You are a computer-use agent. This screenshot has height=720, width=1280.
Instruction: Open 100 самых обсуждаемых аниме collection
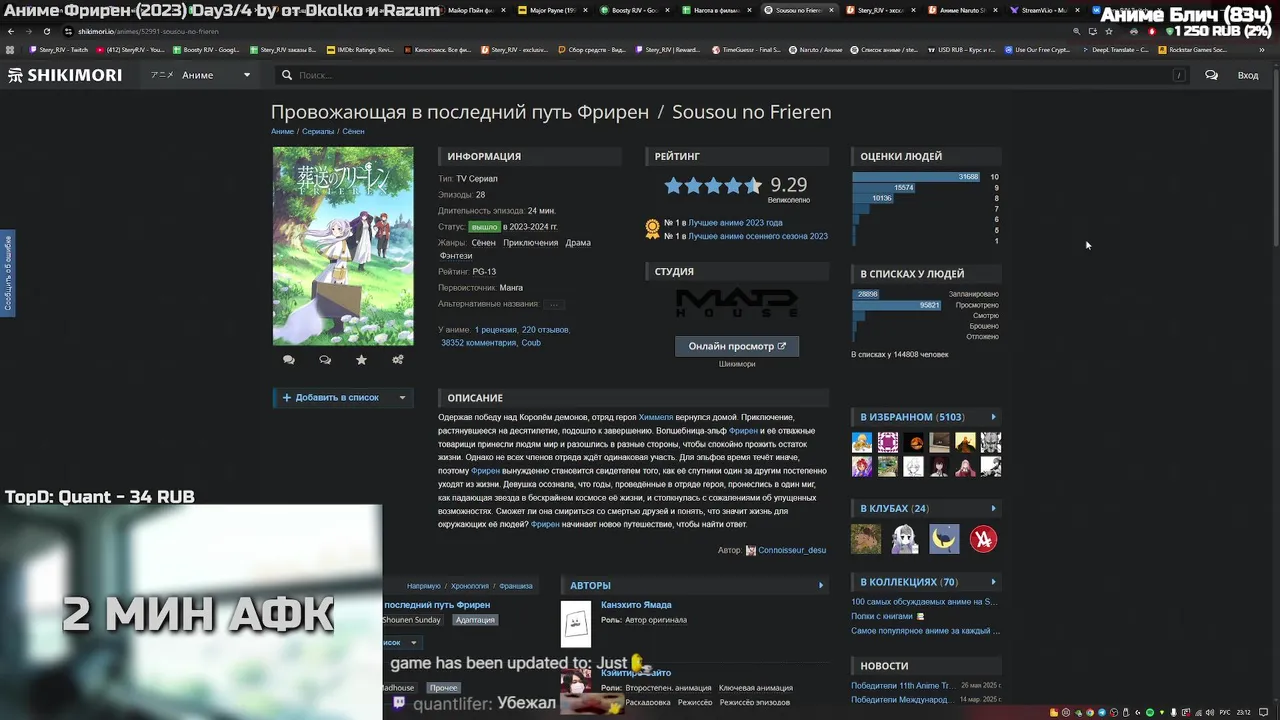click(x=924, y=602)
